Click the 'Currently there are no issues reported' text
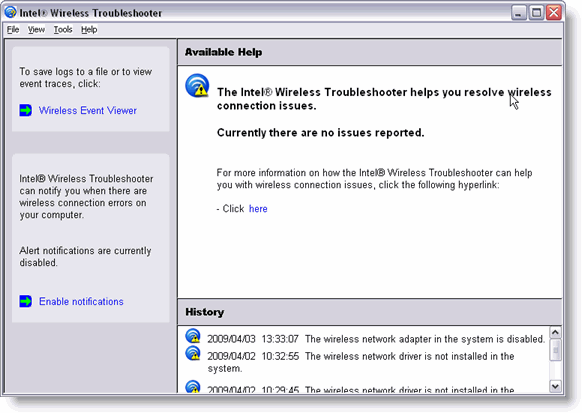Viewport: 582px width, 413px height. click(x=320, y=133)
